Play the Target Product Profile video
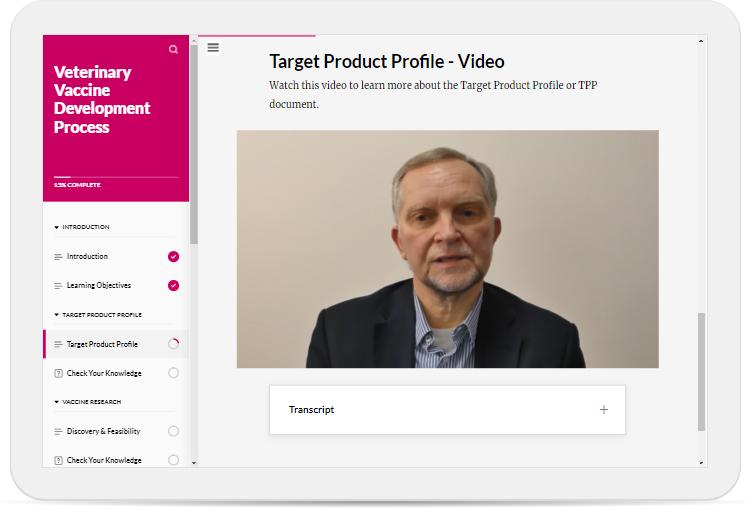The image size is (750, 510). pyautogui.click(x=447, y=249)
